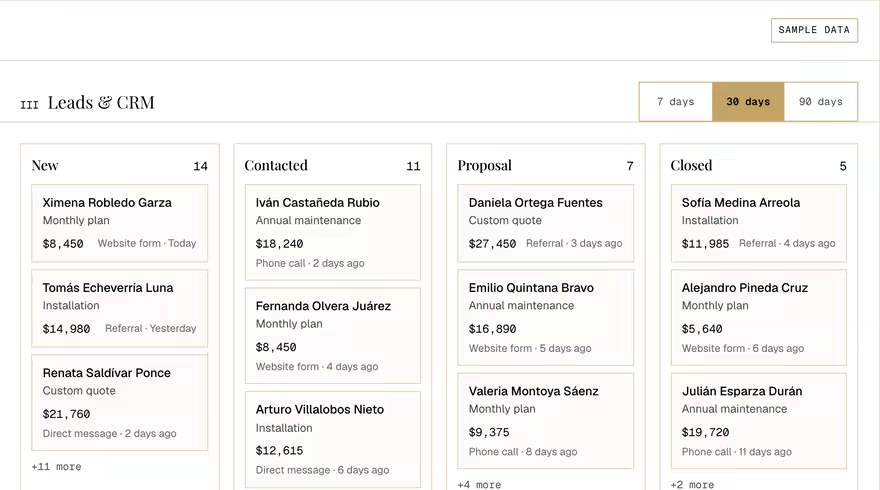Open the Valeria Montoya Sáenz card

tap(546, 420)
